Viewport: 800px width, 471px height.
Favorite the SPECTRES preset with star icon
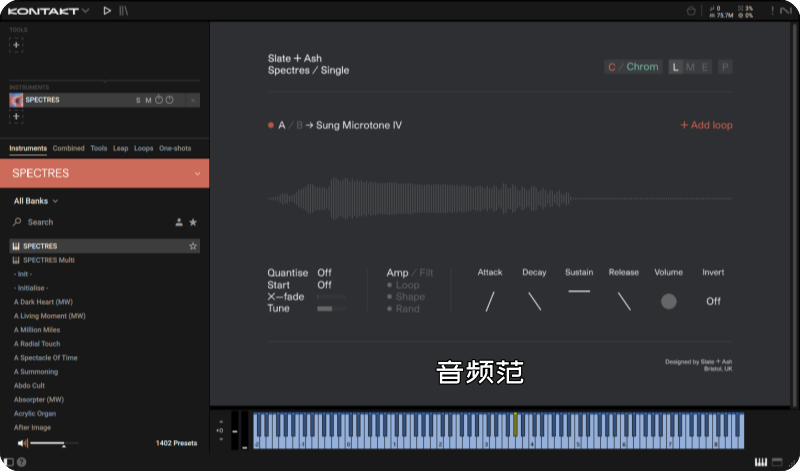coord(193,246)
